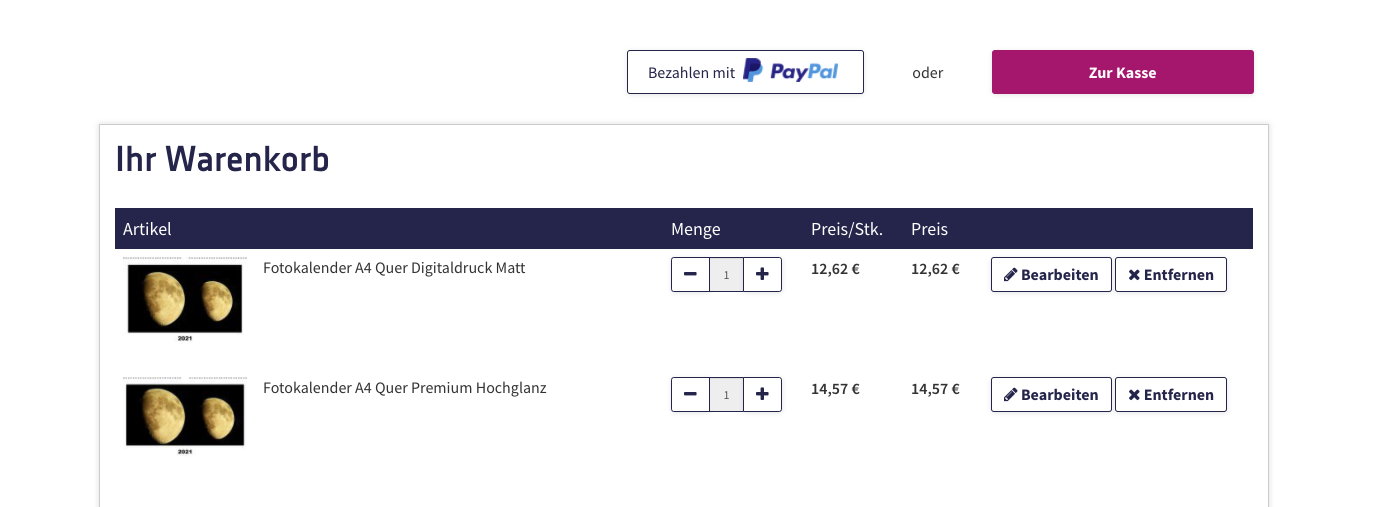Image resolution: width=1380 pixels, height=507 pixels.
Task: Edit the Premium Hochglanz calendar via Bearbeiten
Action: pos(1051,395)
